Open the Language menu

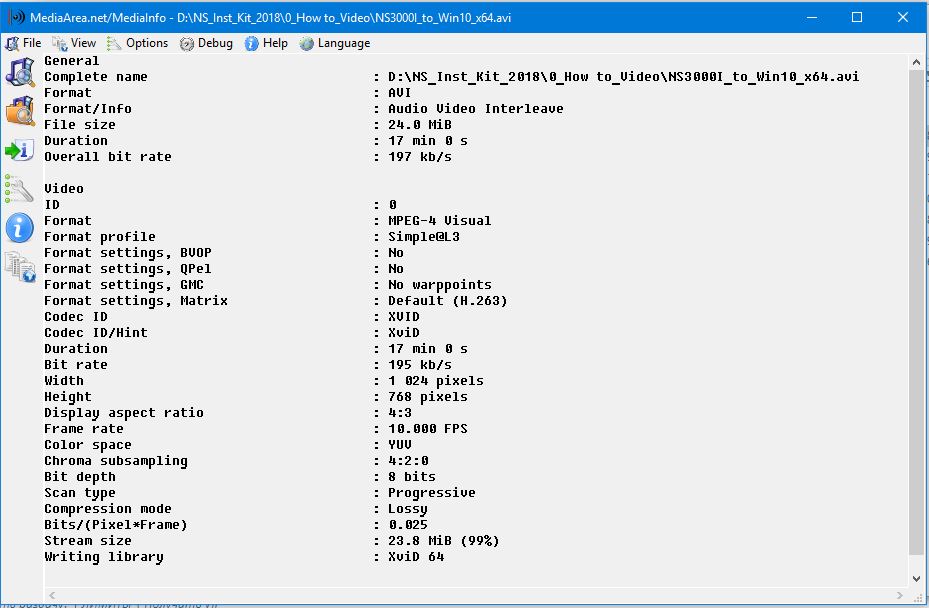click(335, 43)
